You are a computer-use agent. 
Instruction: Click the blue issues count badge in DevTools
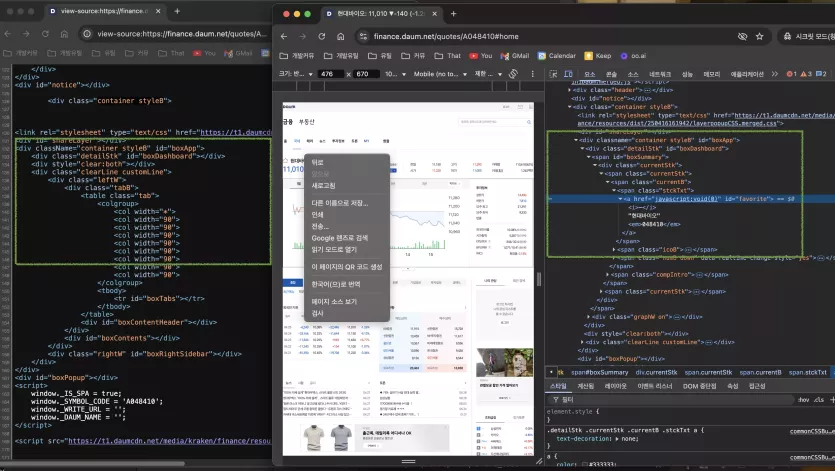821,74
